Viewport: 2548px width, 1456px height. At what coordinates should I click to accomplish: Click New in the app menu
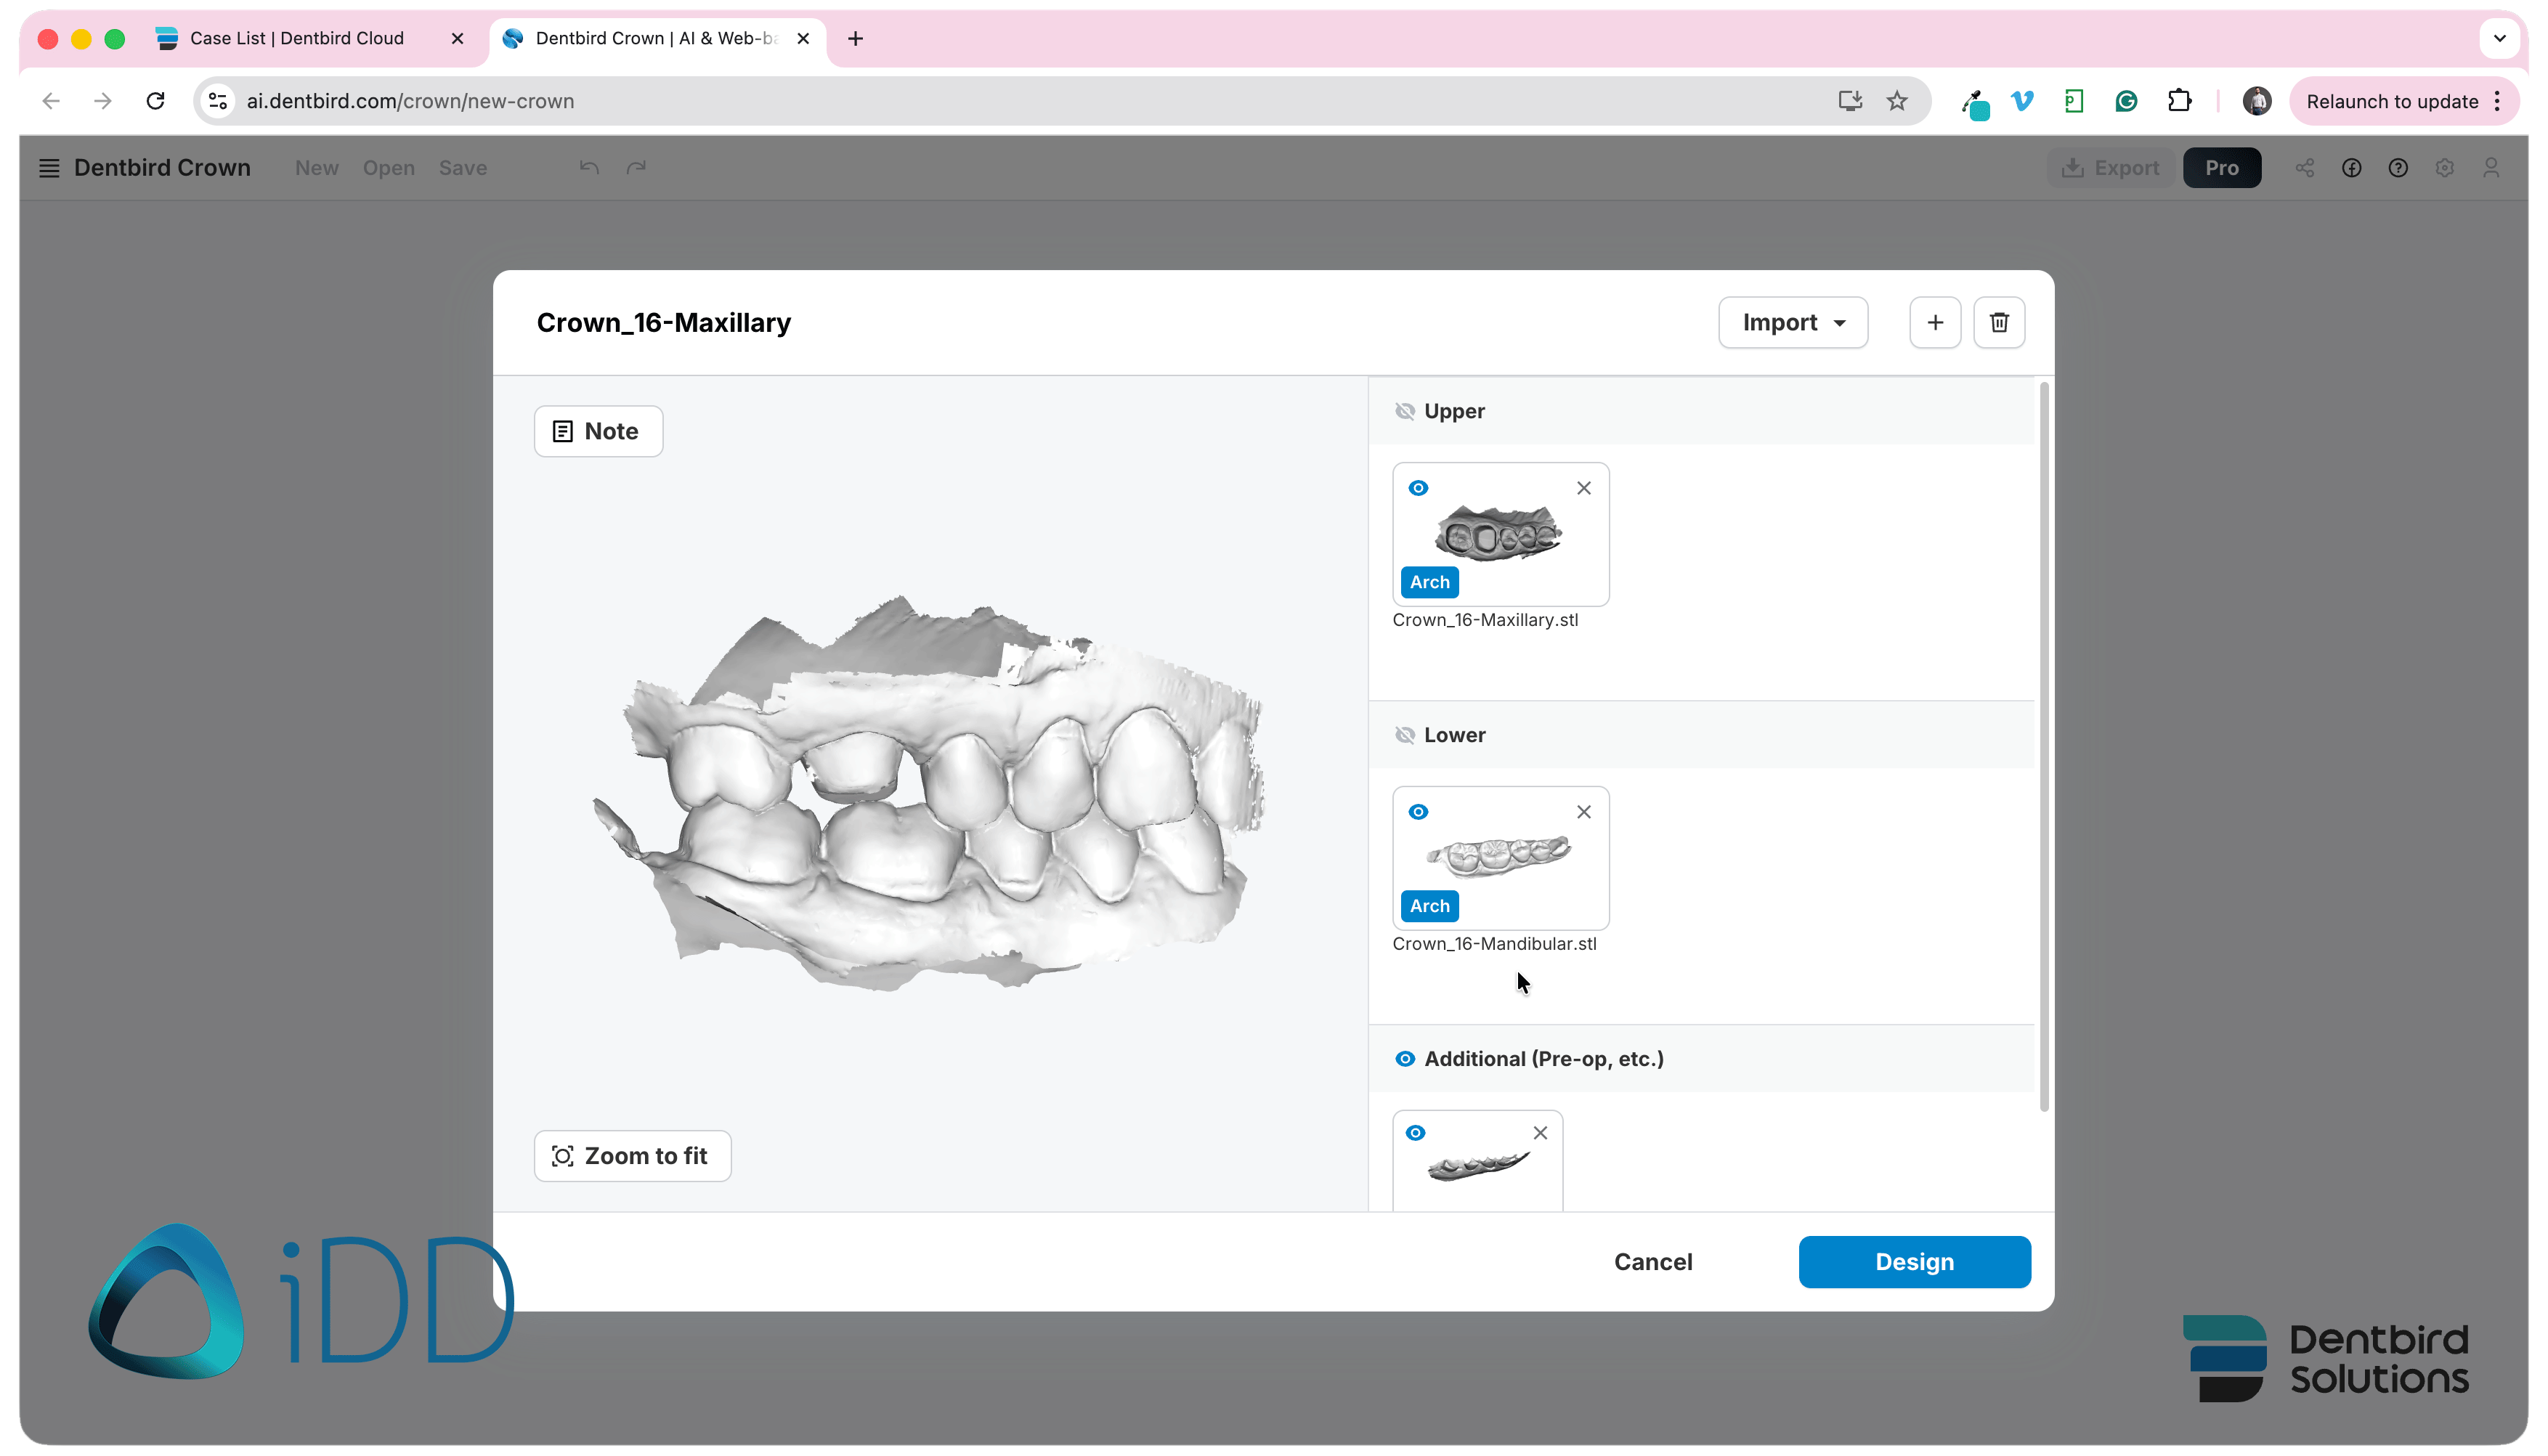316,168
